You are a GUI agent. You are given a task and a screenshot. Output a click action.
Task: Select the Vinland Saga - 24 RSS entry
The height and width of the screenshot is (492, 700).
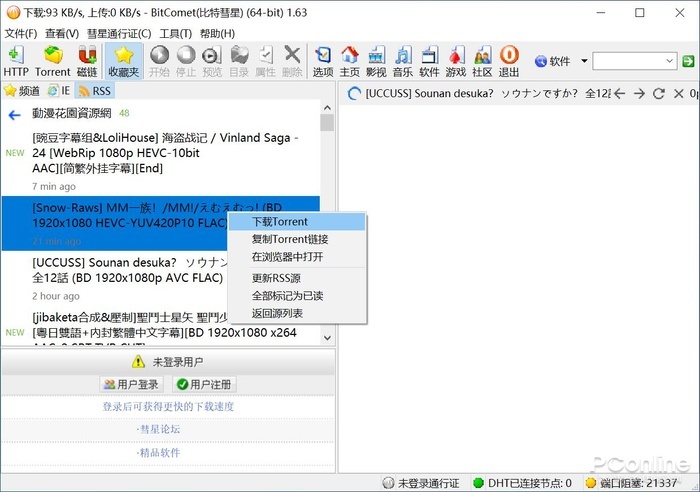tap(161, 162)
